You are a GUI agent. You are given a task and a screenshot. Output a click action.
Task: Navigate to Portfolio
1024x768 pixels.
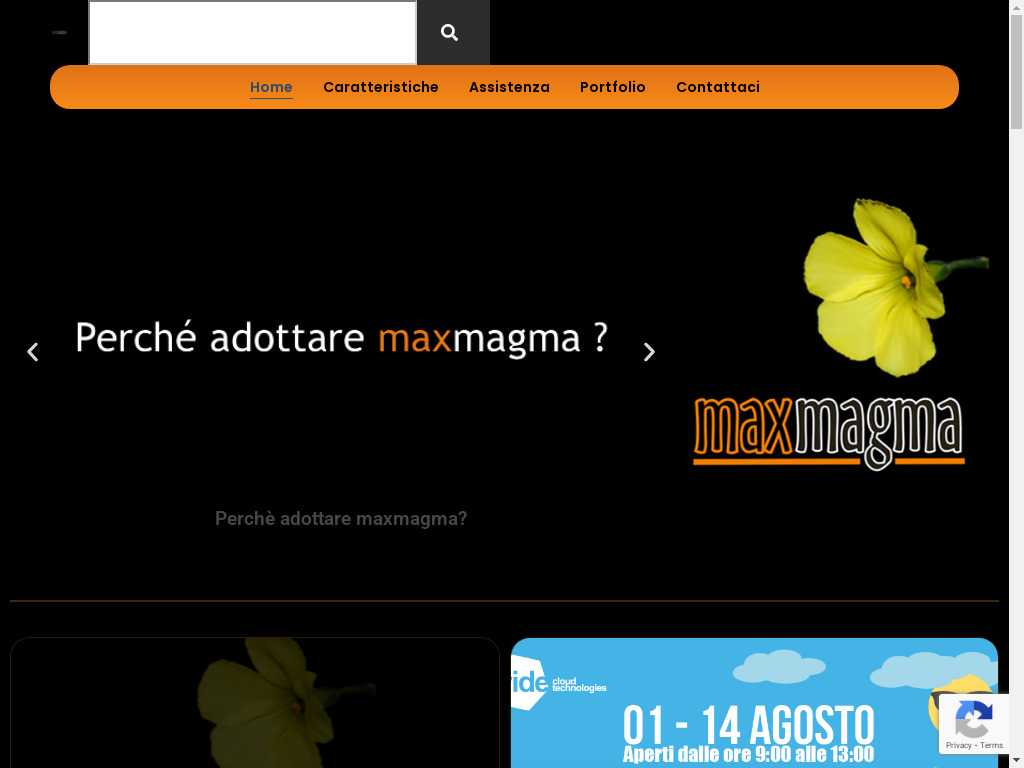click(x=612, y=87)
